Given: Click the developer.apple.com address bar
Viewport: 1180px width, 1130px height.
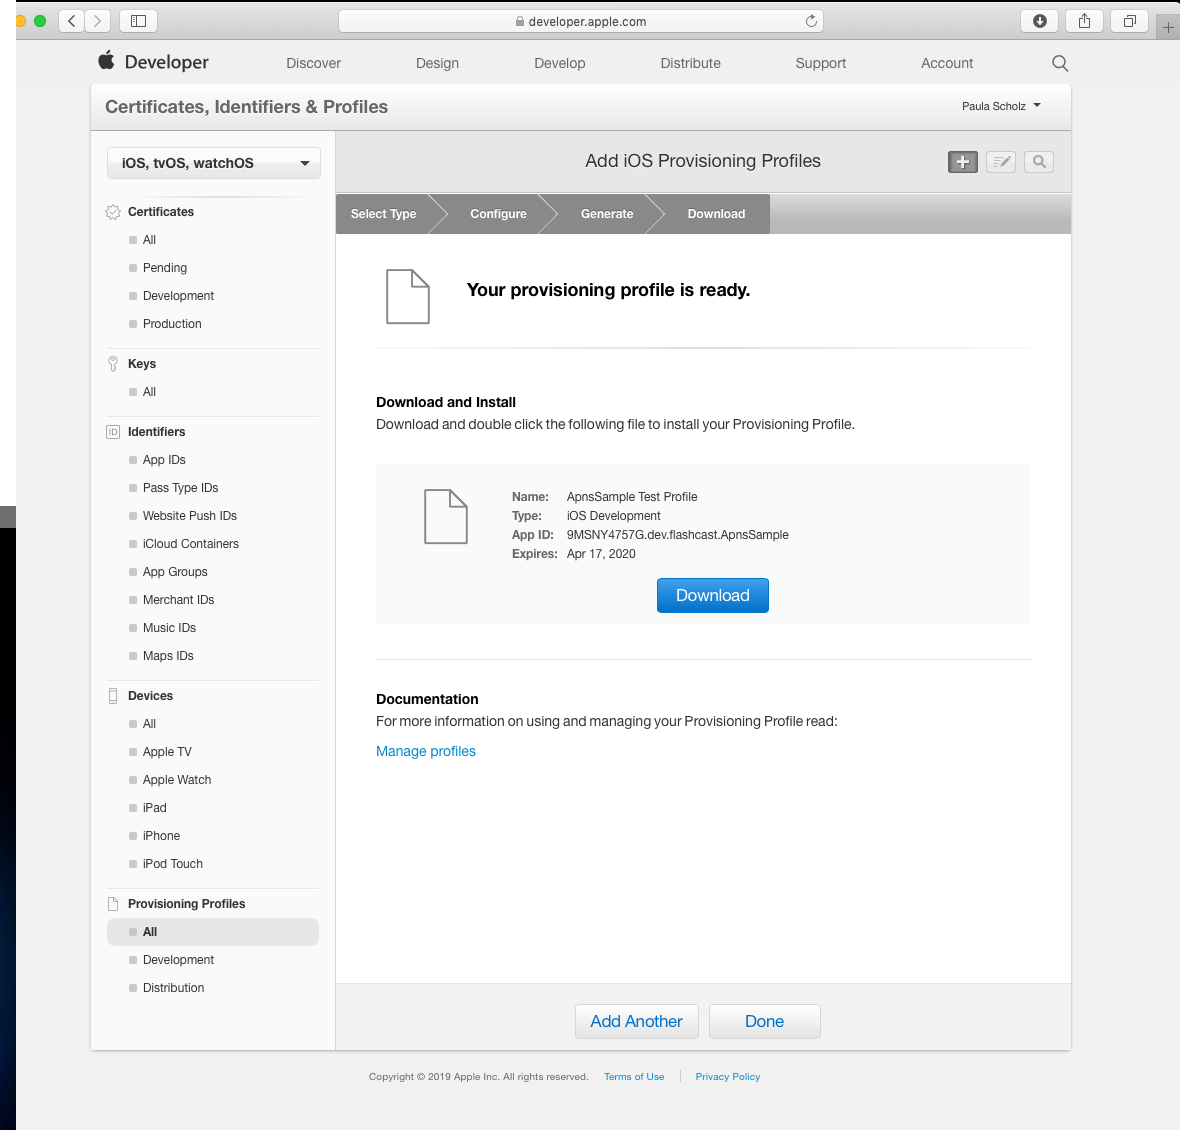Looking at the screenshot, I should [580, 21].
